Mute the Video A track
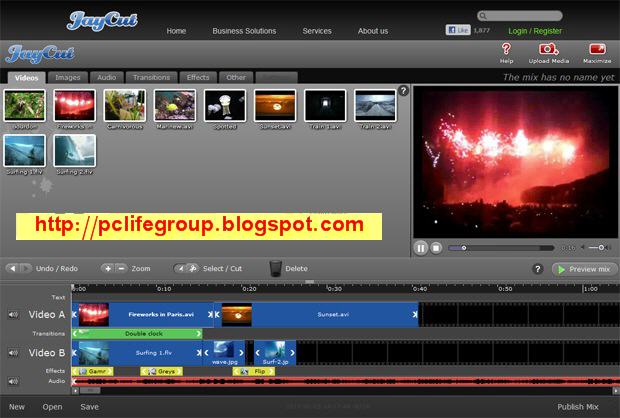Image resolution: width=620 pixels, height=418 pixels. (13, 315)
